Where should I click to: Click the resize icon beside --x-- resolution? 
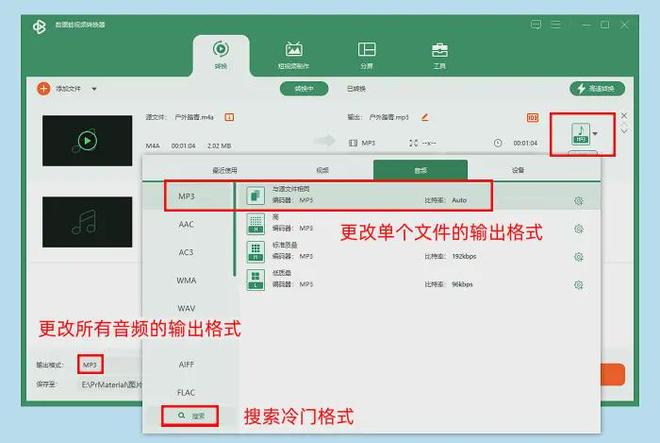click(x=413, y=143)
